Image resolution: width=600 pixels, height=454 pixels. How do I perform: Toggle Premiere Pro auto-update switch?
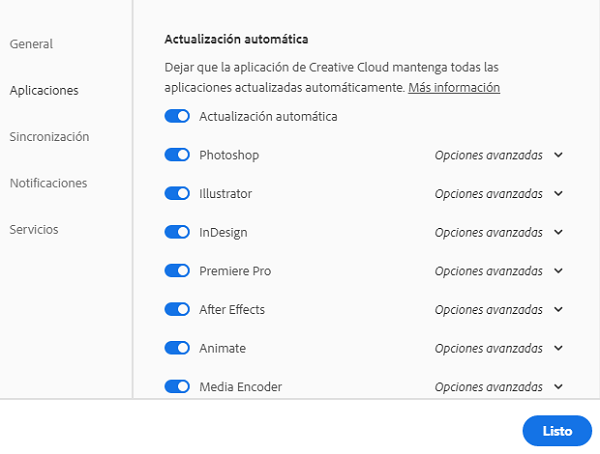click(x=177, y=270)
